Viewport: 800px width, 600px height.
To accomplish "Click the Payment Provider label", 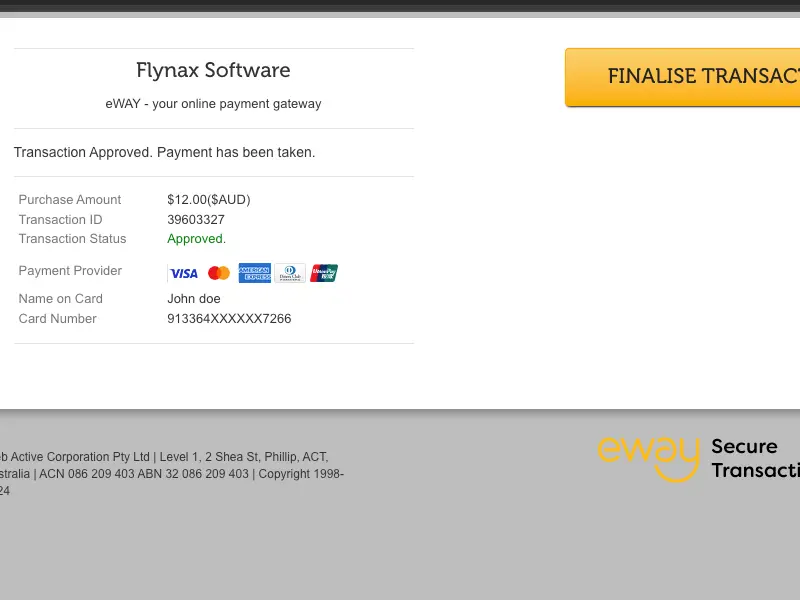I will pos(70,270).
